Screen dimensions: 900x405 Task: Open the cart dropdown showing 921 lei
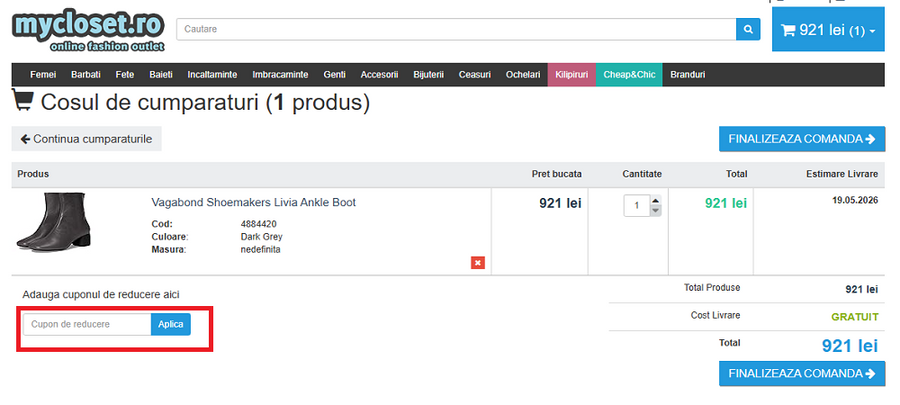pos(828,30)
